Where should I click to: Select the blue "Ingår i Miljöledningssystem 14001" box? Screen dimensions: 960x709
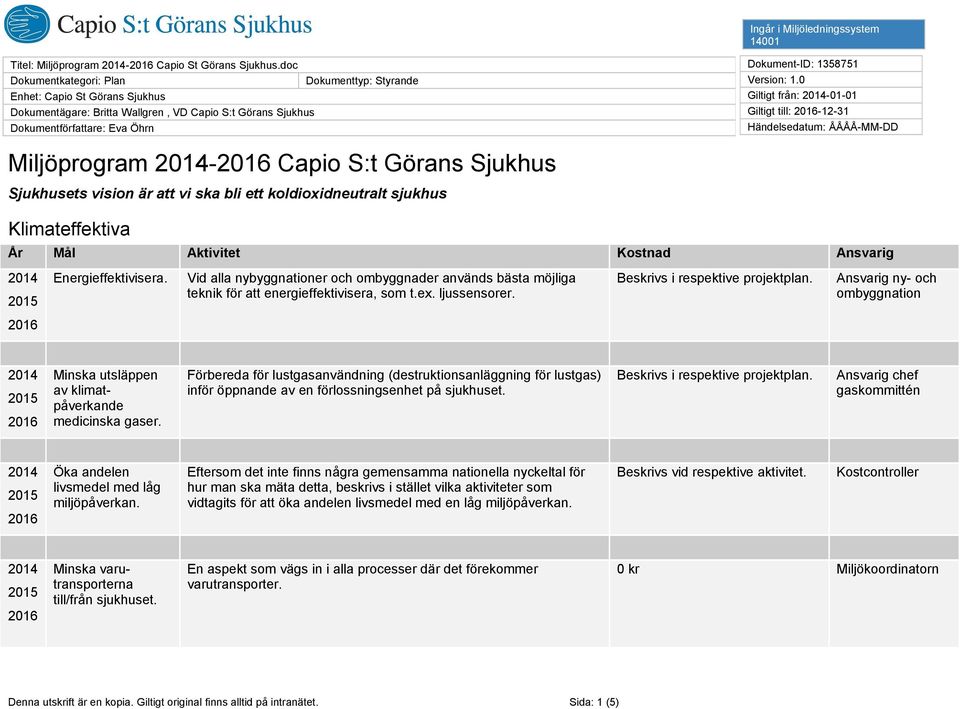(x=833, y=34)
